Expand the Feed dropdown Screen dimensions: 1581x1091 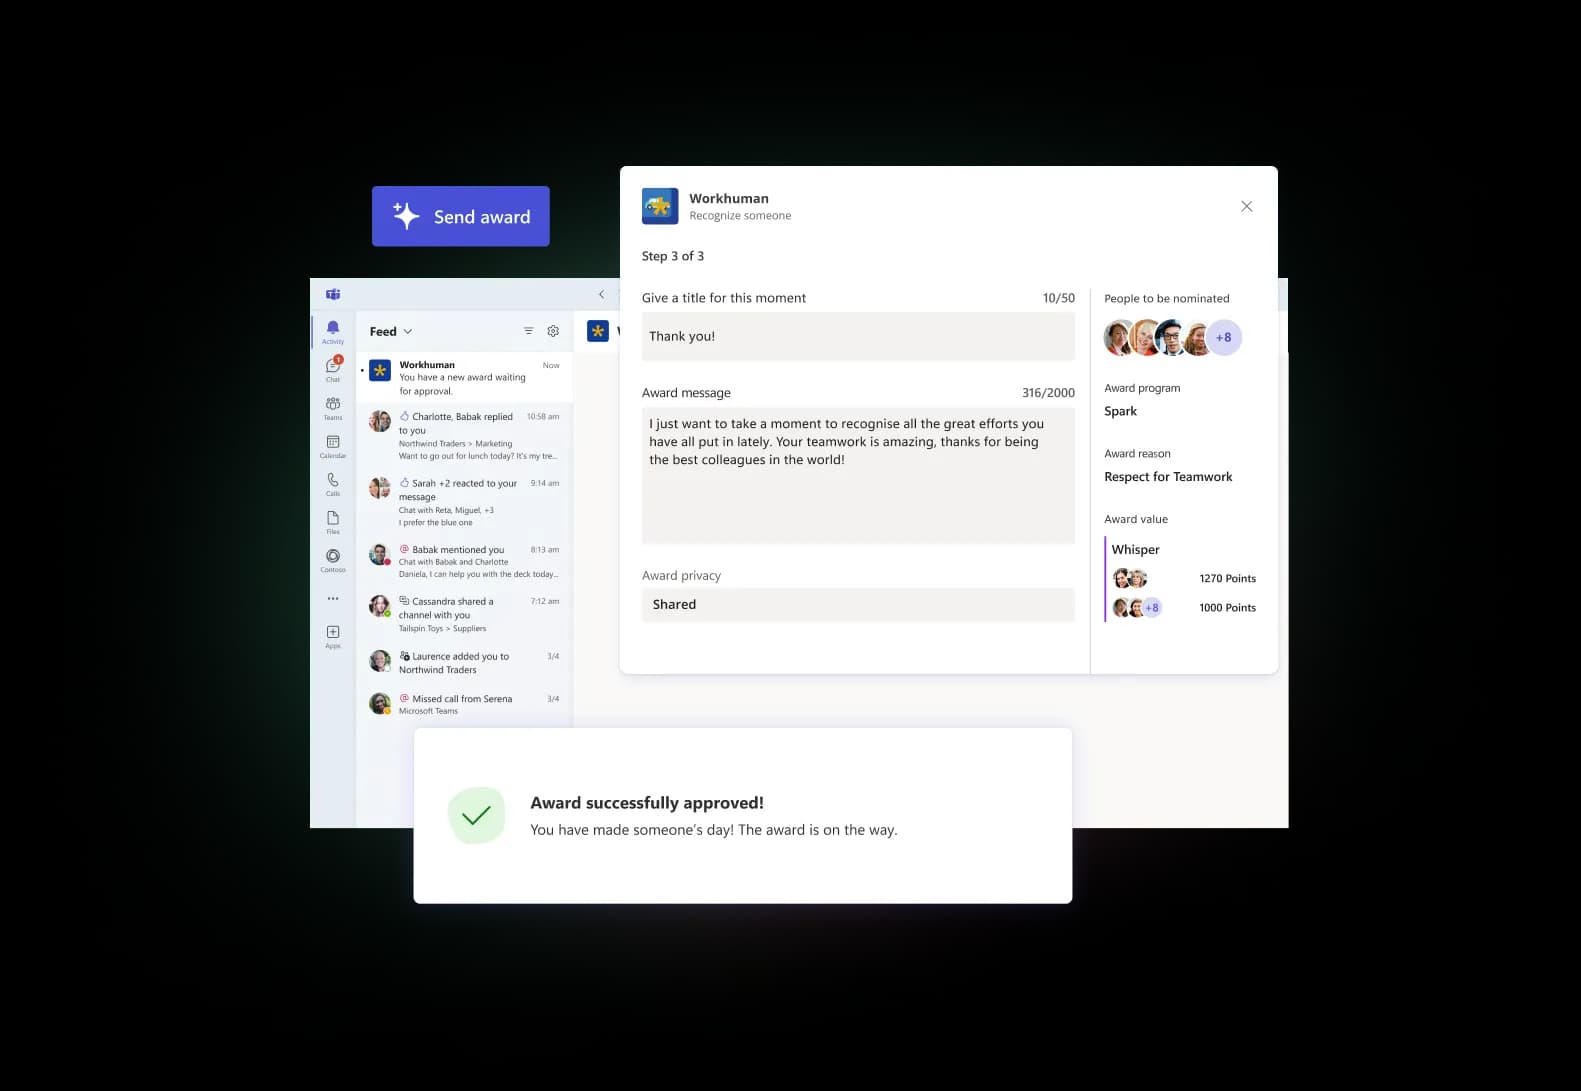coord(391,331)
